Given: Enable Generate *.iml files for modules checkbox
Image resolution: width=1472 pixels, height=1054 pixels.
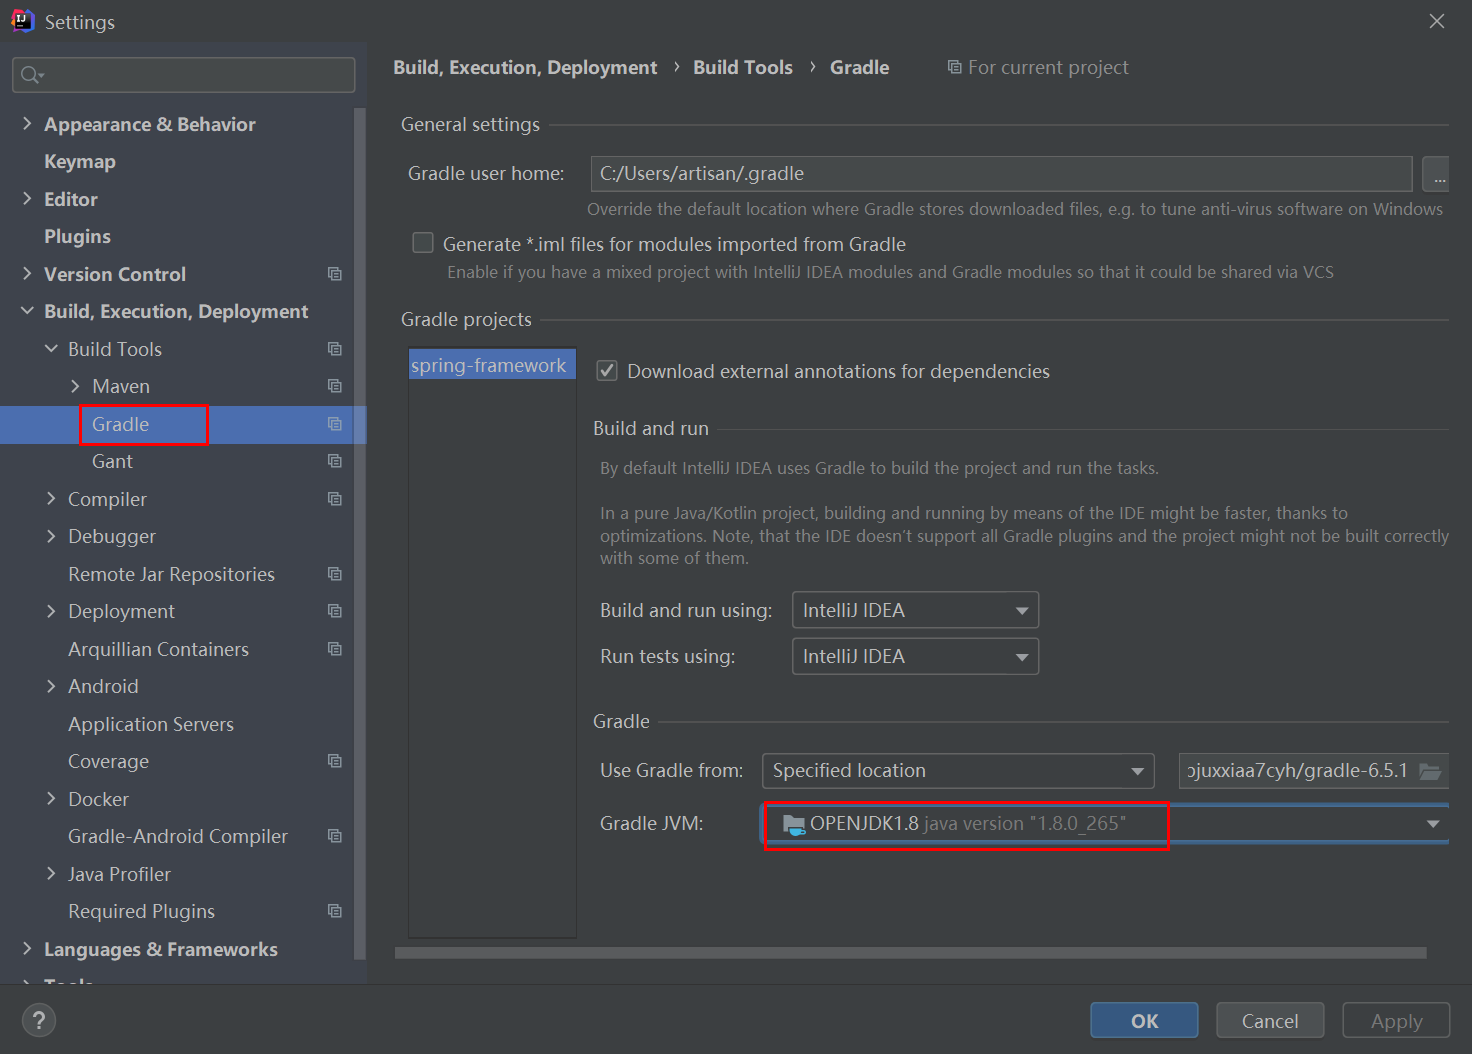Looking at the screenshot, I should (x=423, y=243).
